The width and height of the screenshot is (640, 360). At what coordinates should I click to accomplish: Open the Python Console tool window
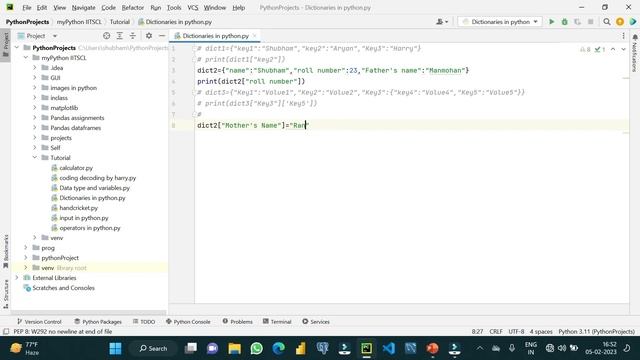click(x=188, y=322)
